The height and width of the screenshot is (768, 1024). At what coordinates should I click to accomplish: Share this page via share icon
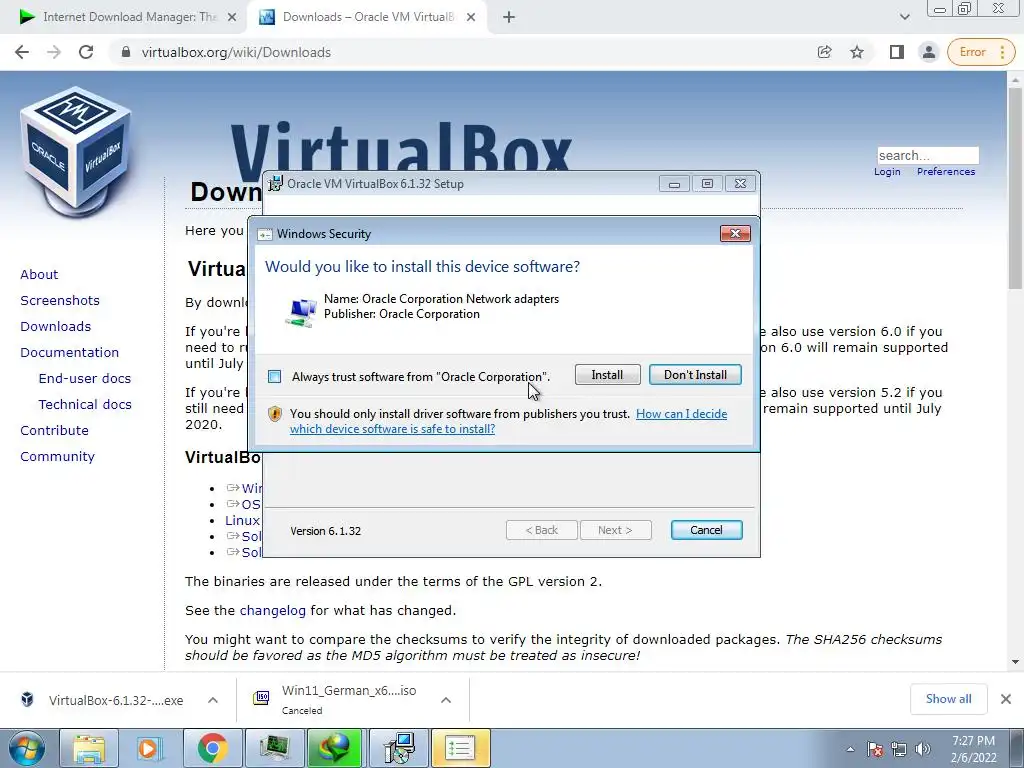pyautogui.click(x=824, y=52)
